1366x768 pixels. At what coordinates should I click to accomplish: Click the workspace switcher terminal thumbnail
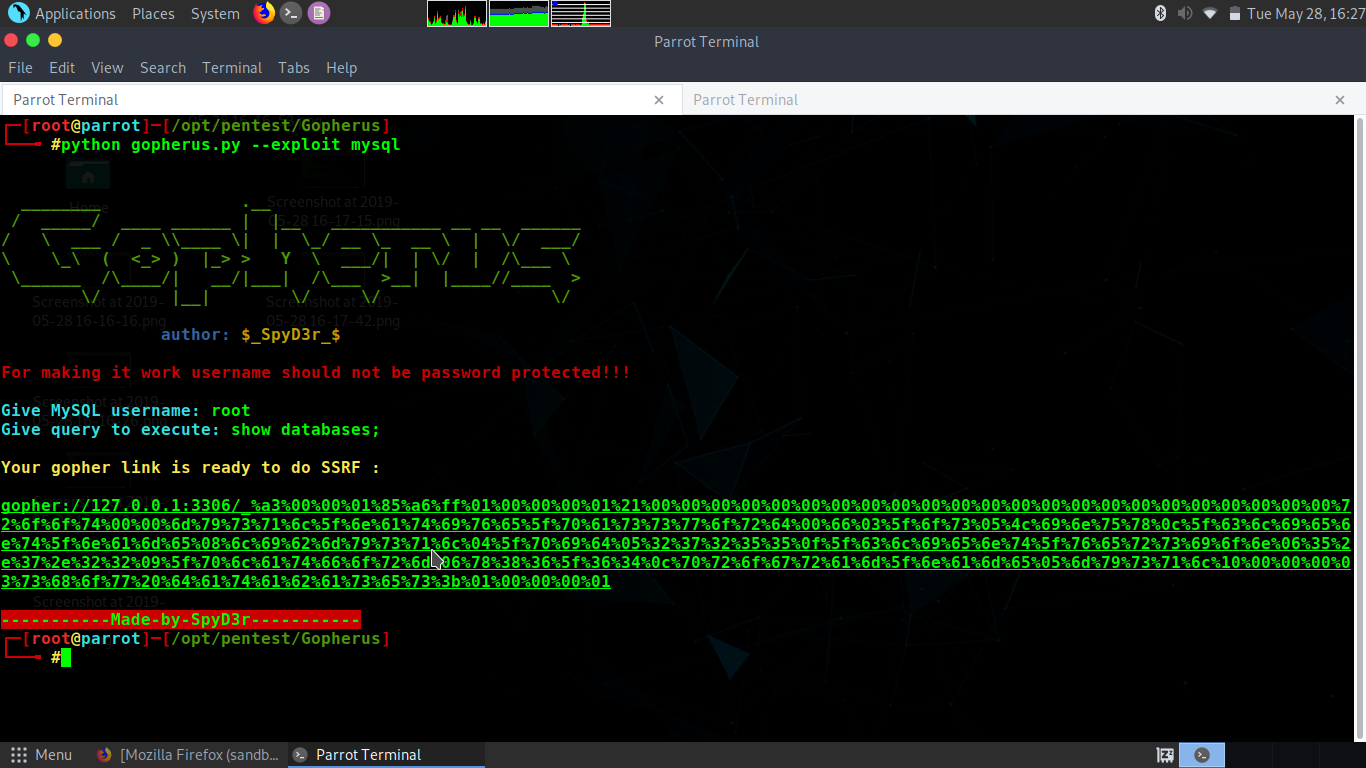click(1203, 755)
